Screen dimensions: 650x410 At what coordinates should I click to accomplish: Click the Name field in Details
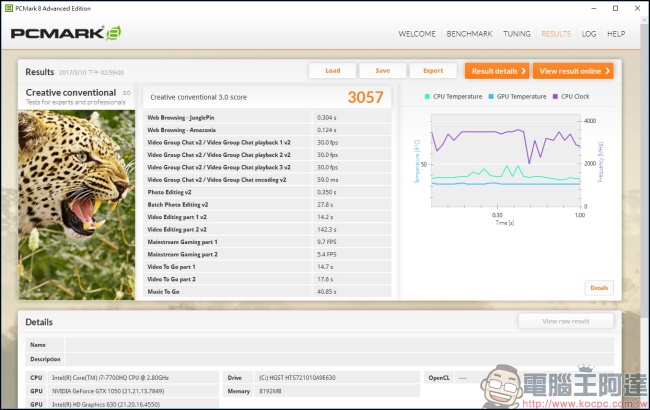click(x=339, y=345)
